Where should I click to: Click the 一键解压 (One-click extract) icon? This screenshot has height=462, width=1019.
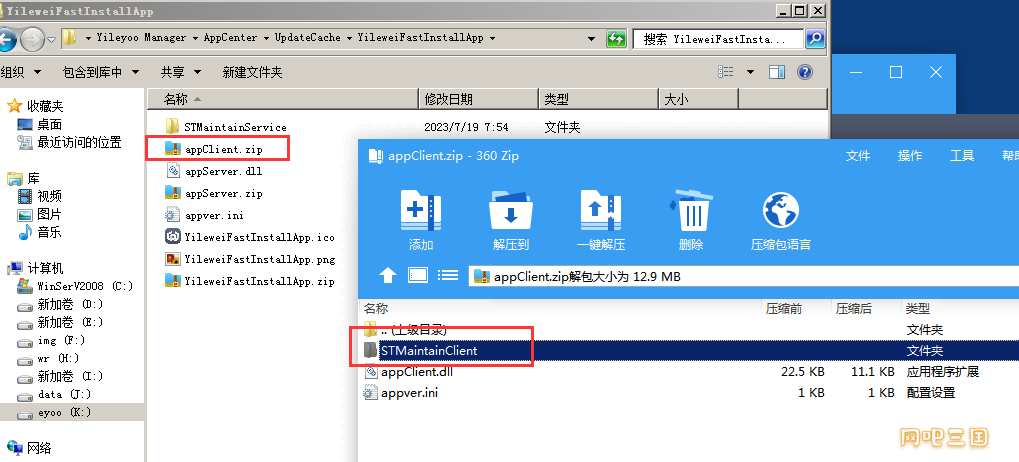(x=601, y=209)
